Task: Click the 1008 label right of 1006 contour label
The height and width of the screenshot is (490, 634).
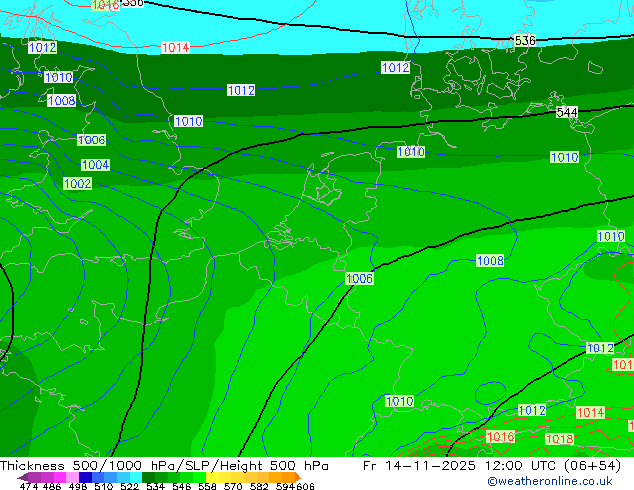Action: pyautogui.click(x=490, y=260)
